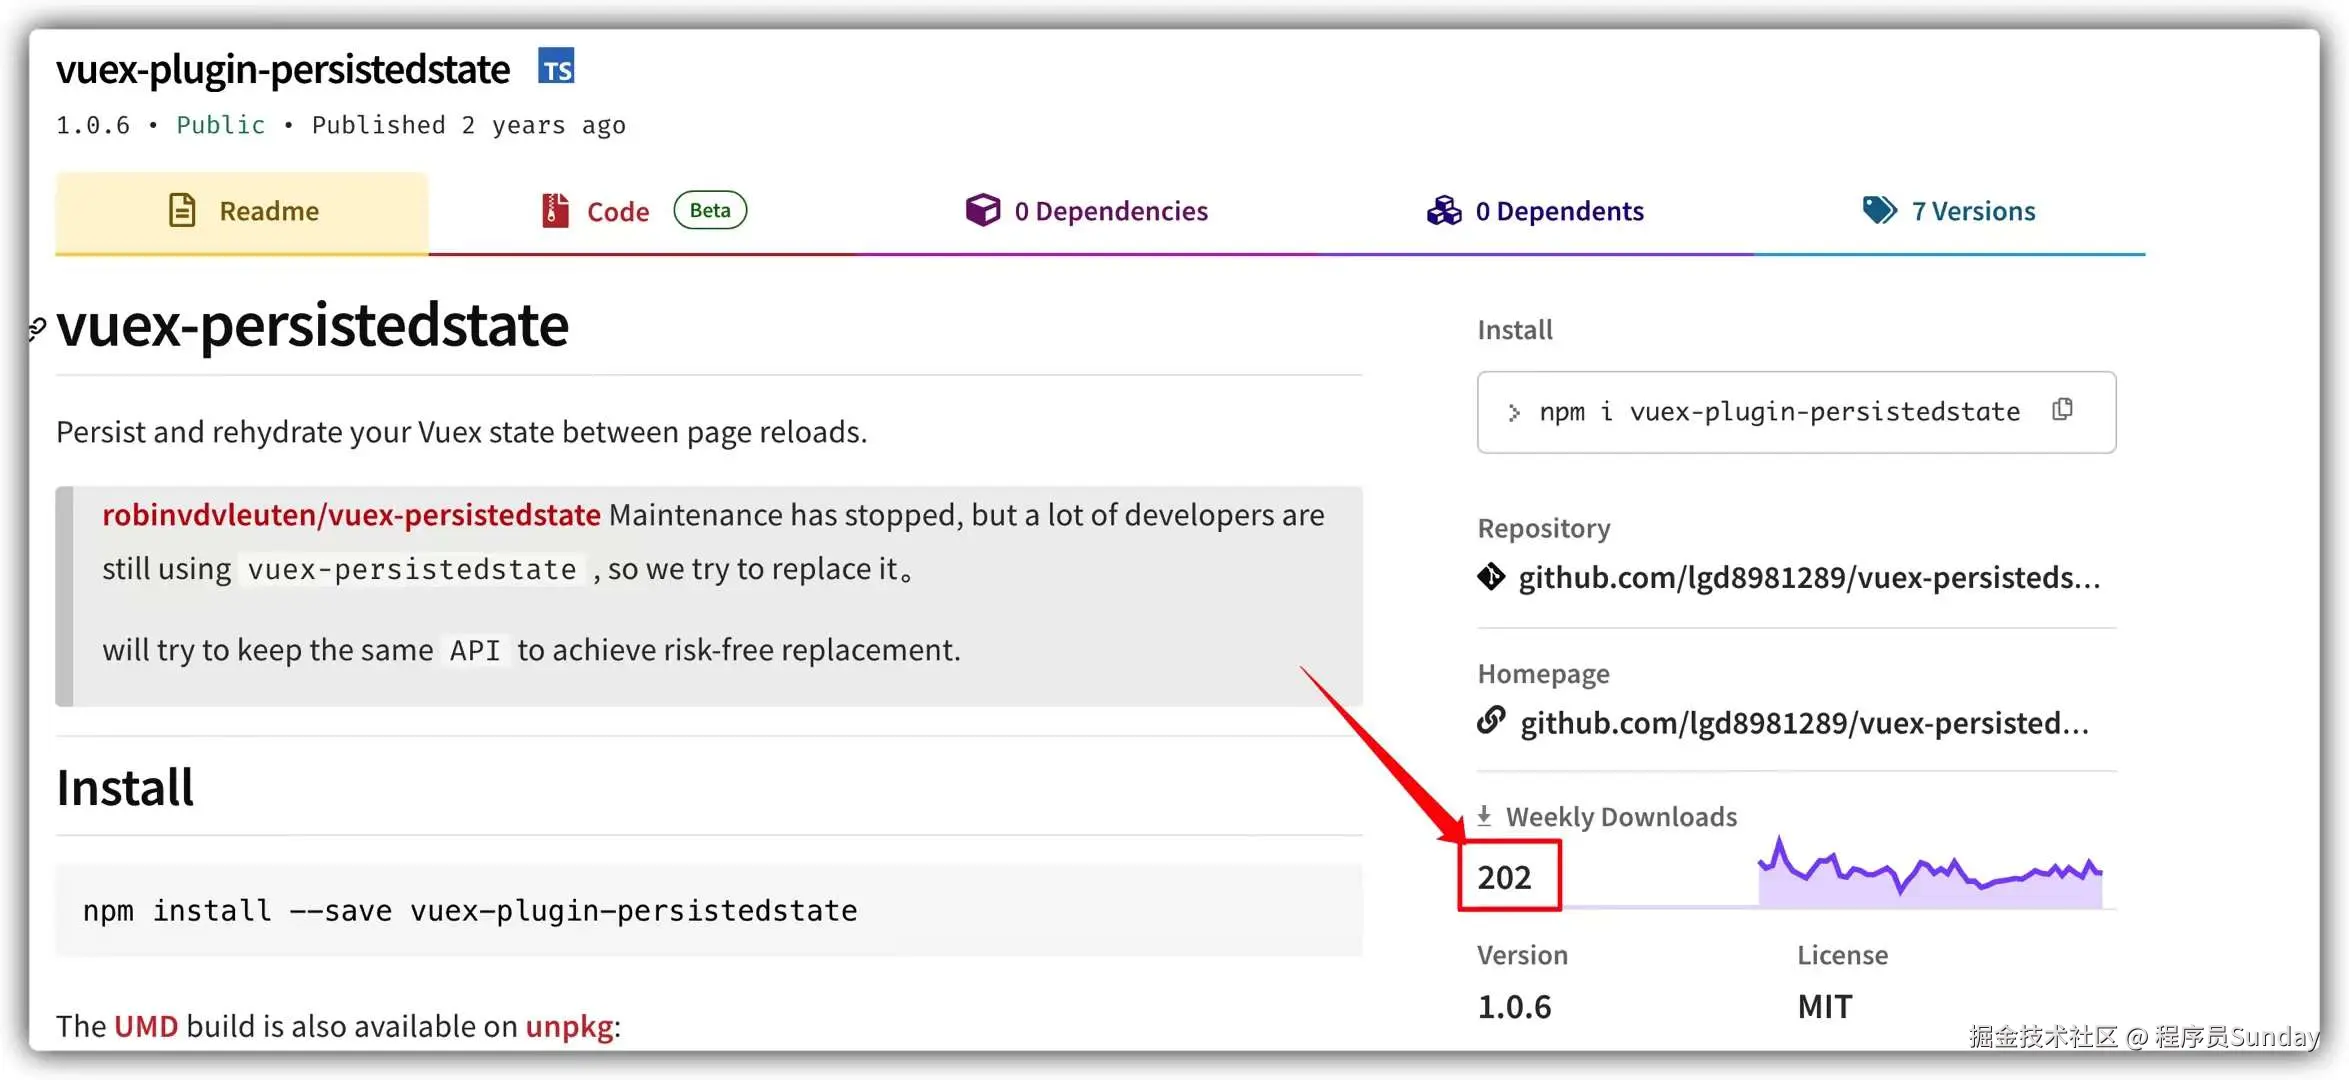Screen dimensions: 2349x1080
Task: Open the 7 Versions tab
Action: point(1972,211)
